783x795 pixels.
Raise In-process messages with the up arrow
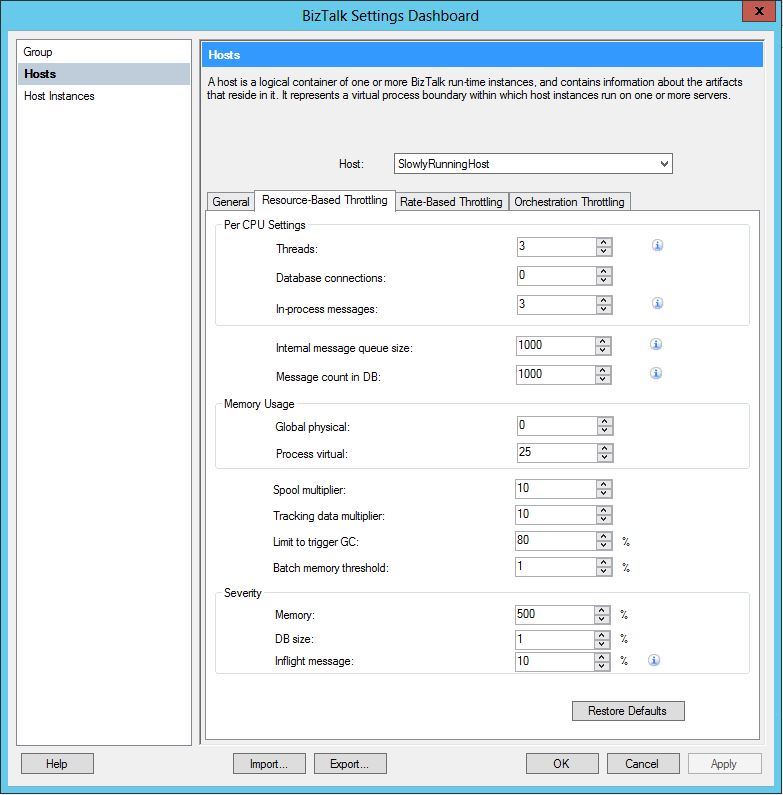coord(603,300)
